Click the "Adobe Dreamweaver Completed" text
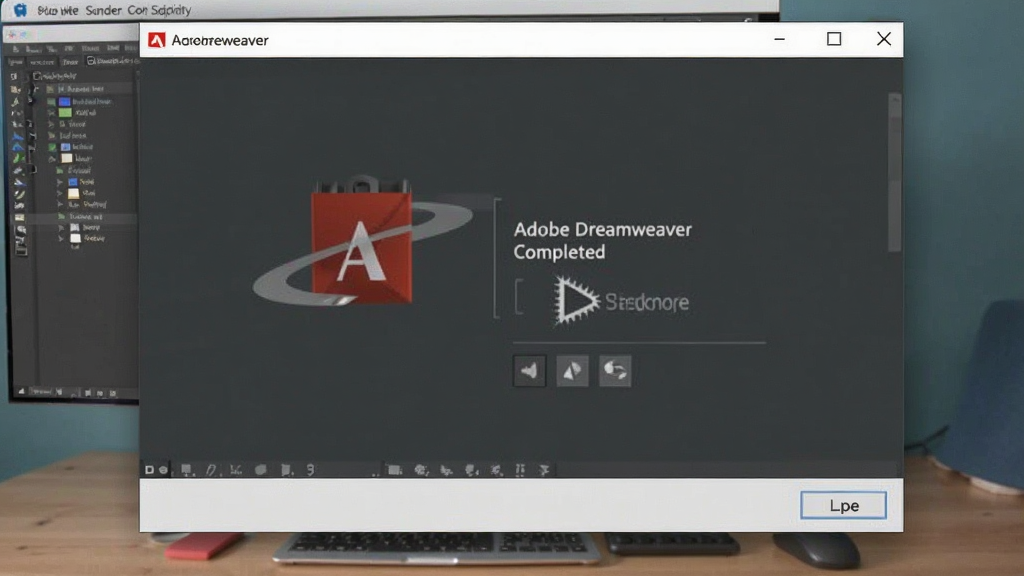This screenshot has width=1024, height=576. pos(602,240)
